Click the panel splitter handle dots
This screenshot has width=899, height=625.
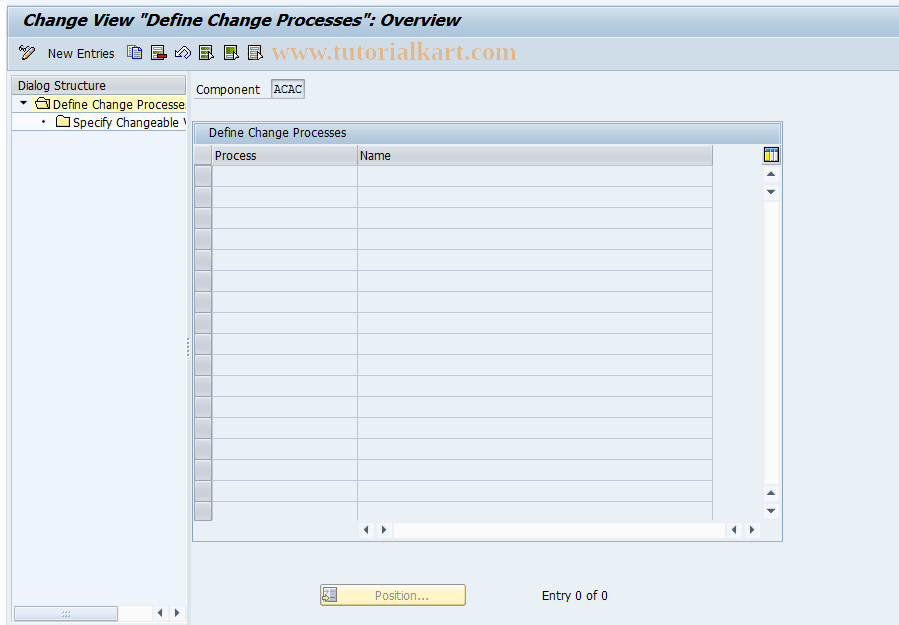tap(188, 347)
